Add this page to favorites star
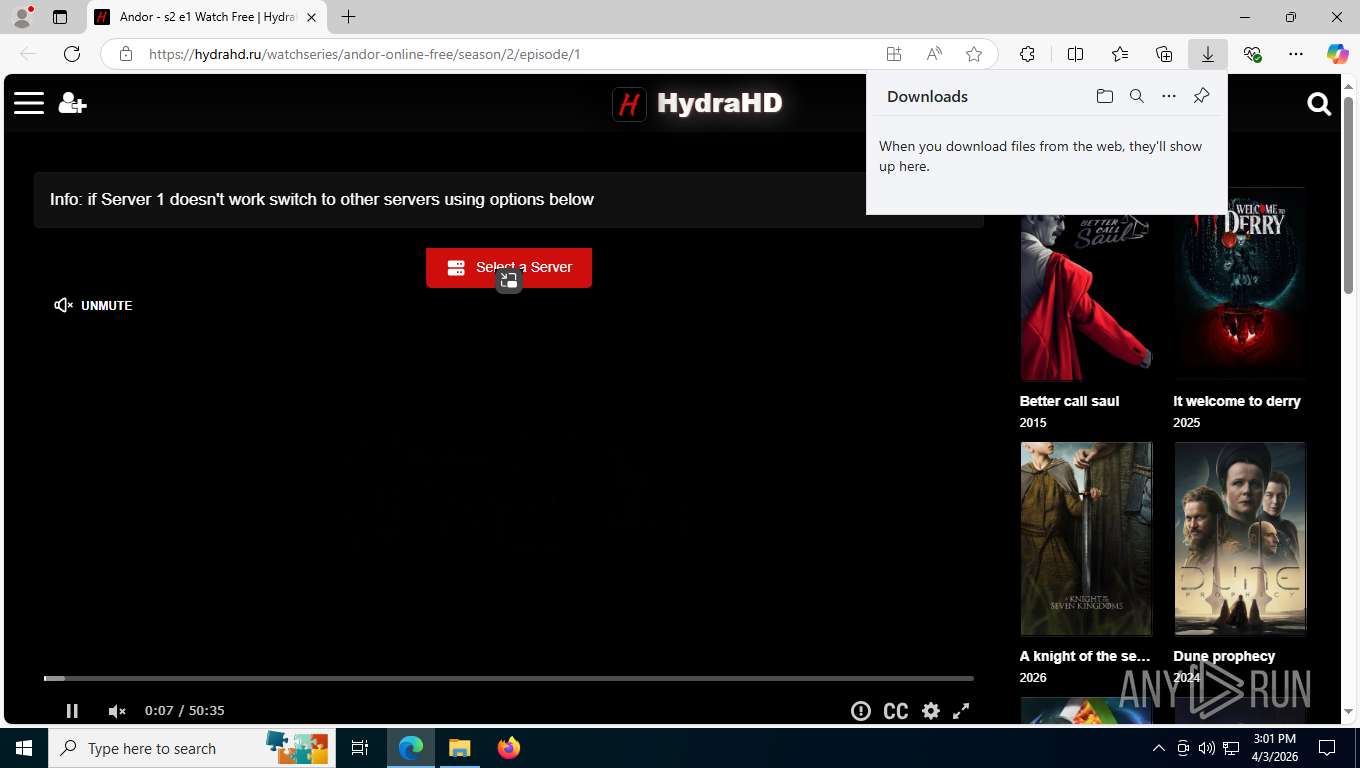 coord(974,54)
